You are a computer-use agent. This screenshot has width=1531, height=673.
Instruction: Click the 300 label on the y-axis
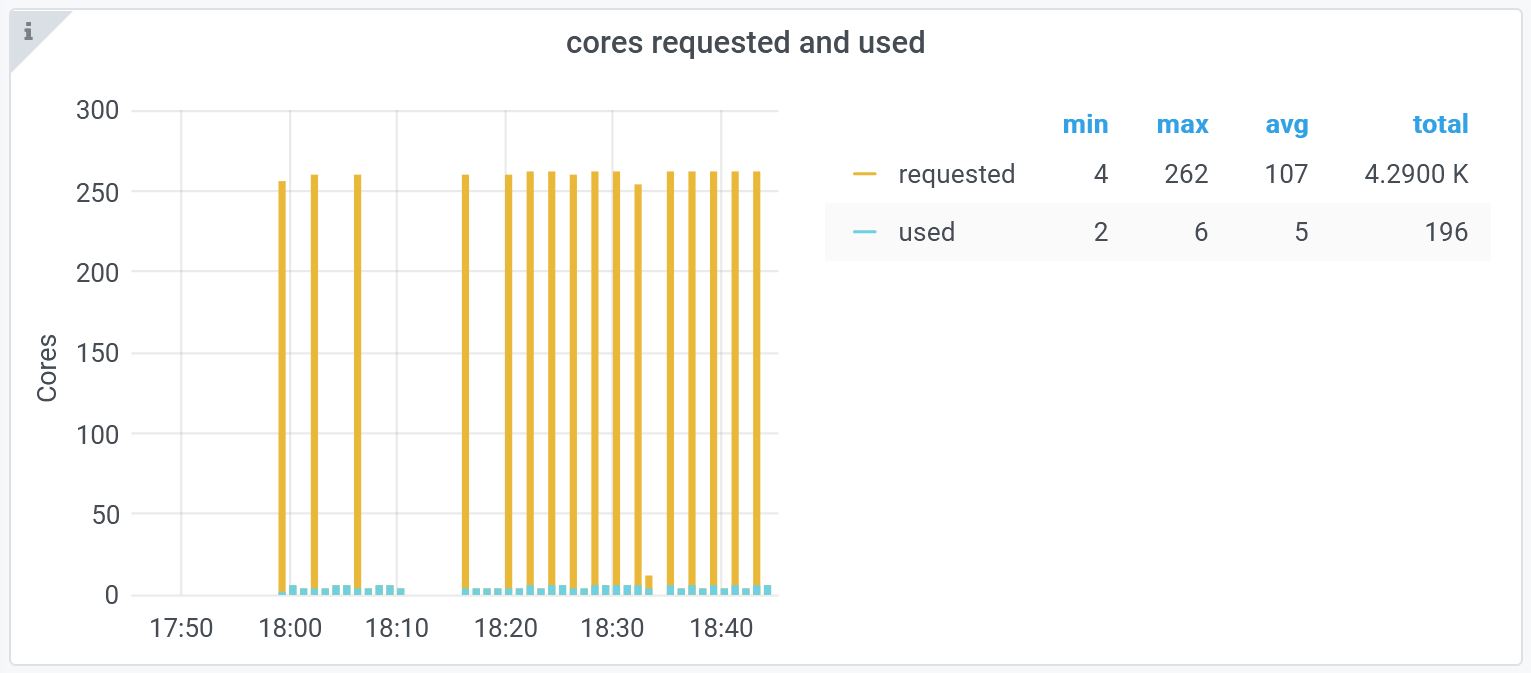pyautogui.click(x=97, y=110)
